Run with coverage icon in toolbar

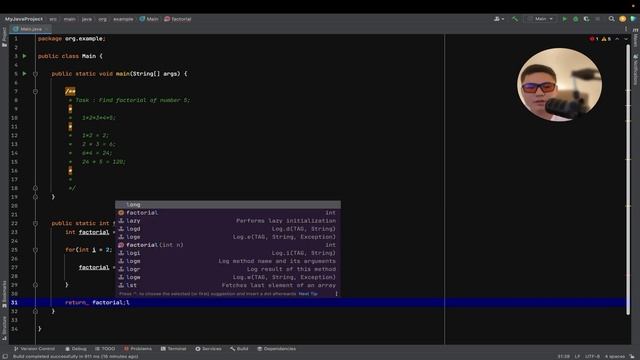tap(587, 19)
